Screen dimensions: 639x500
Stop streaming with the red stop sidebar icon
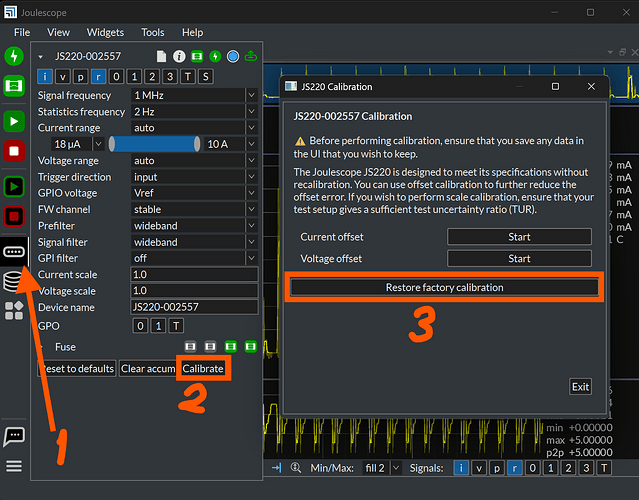point(14,151)
